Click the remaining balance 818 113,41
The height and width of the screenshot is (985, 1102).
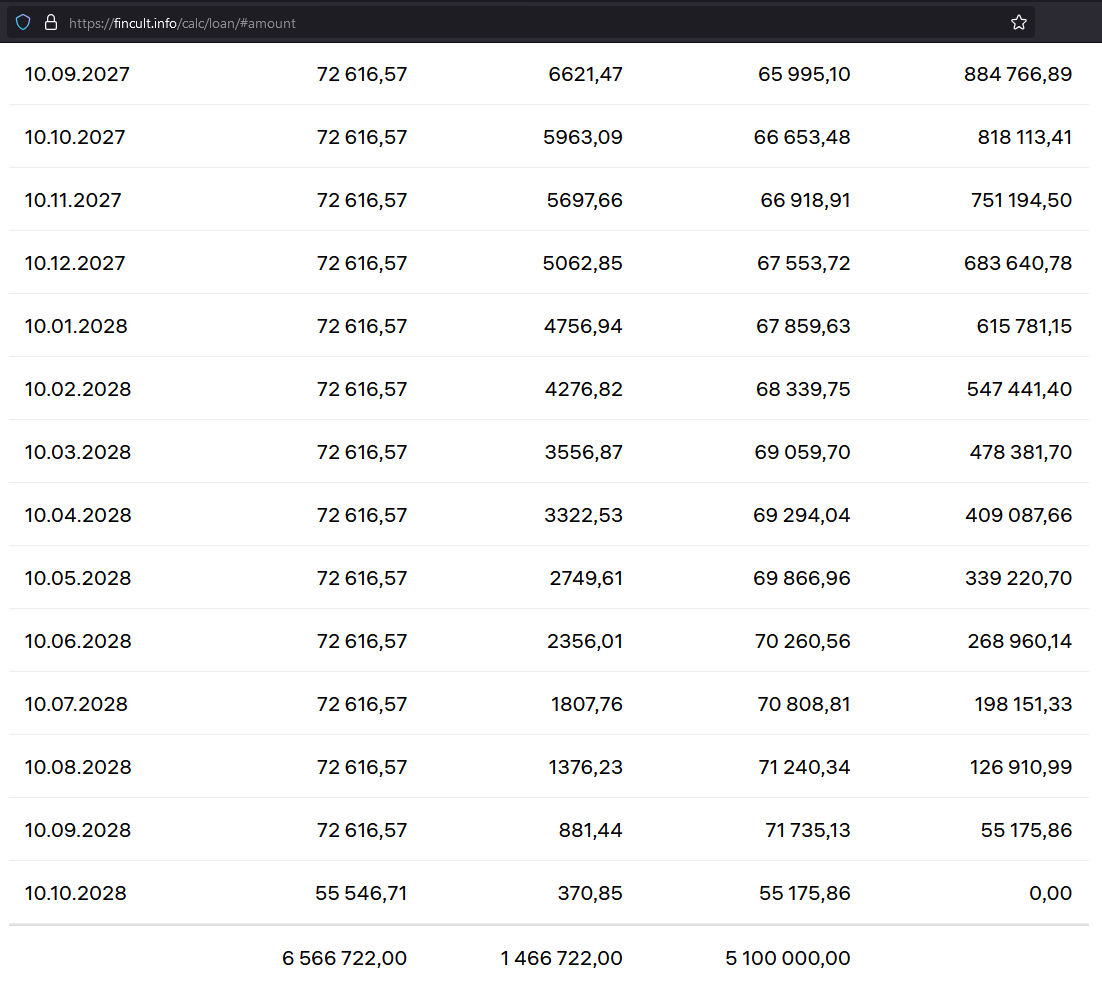point(1024,137)
